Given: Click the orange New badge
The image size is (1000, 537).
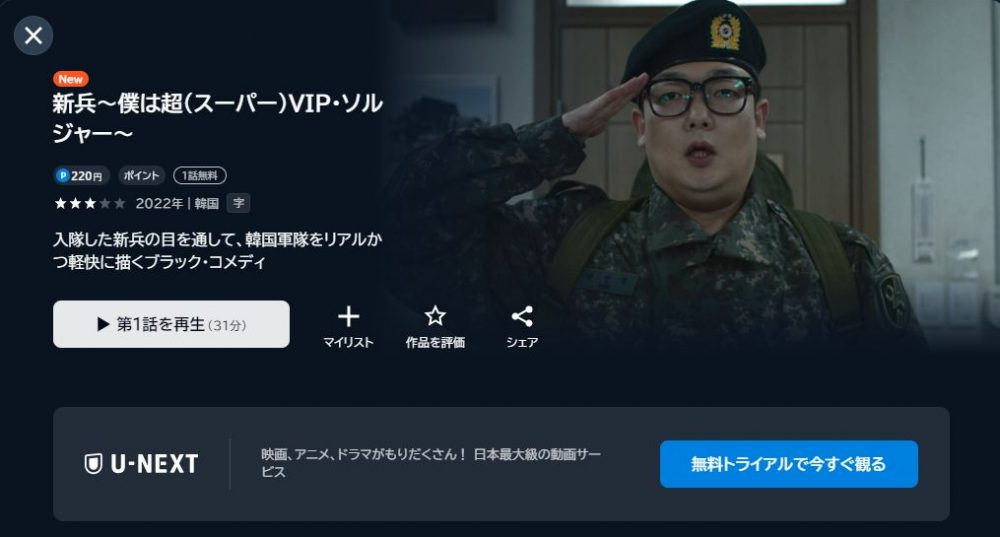Looking at the screenshot, I should click(x=70, y=79).
